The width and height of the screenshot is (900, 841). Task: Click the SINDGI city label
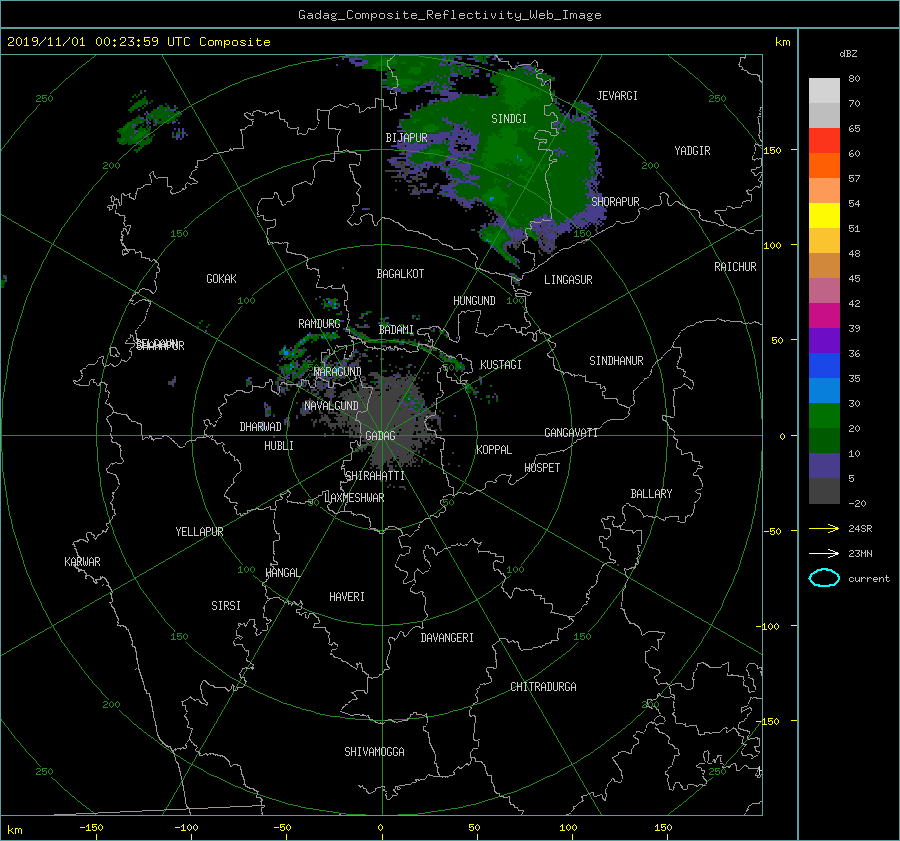pos(509,119)
